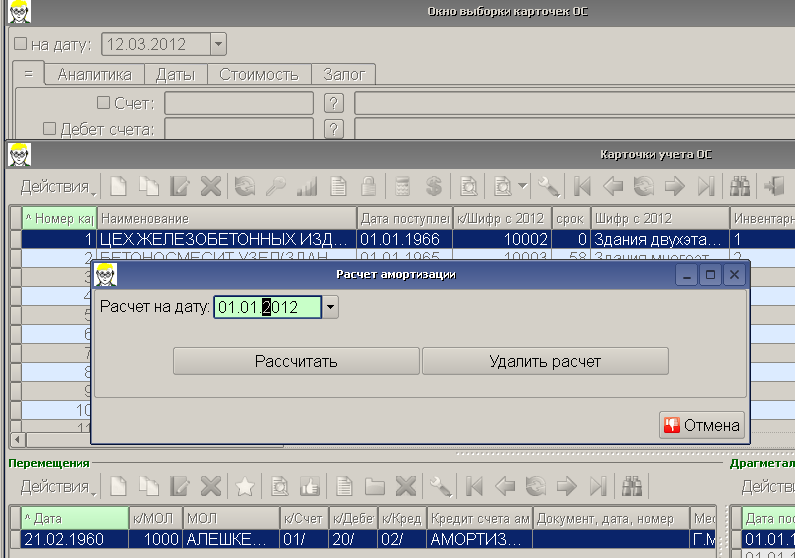
Task: Click the red X delete icon in Карточки toolbar
Action: coord(210,186)
